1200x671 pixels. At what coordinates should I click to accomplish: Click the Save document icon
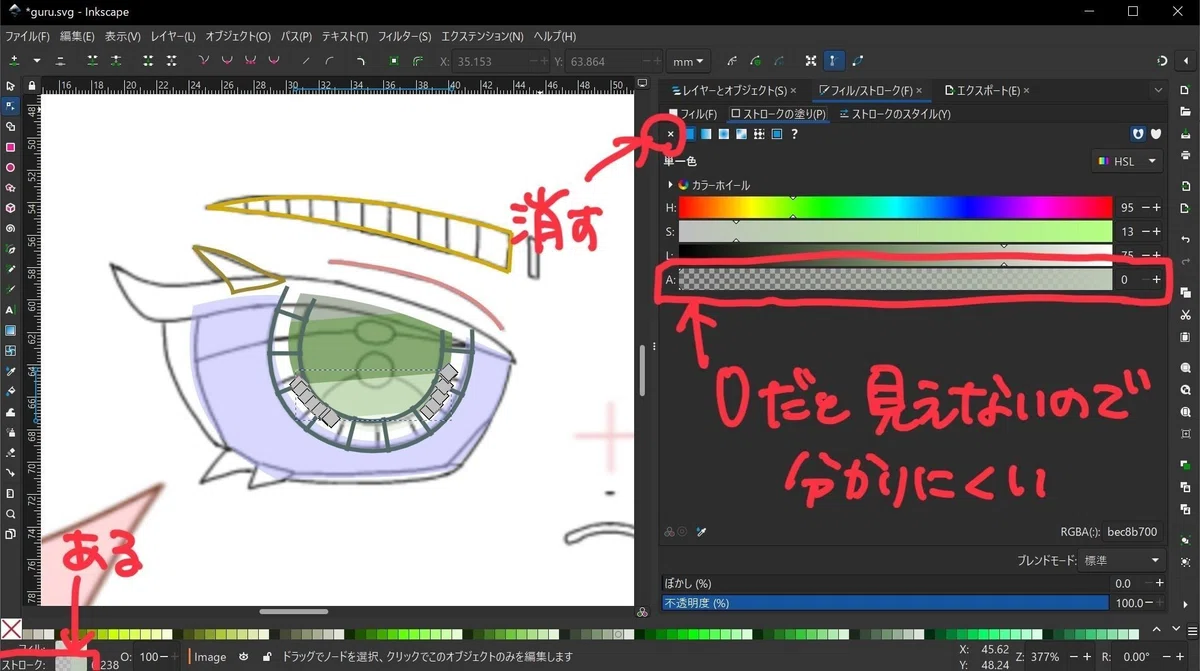pos(1185,134)
